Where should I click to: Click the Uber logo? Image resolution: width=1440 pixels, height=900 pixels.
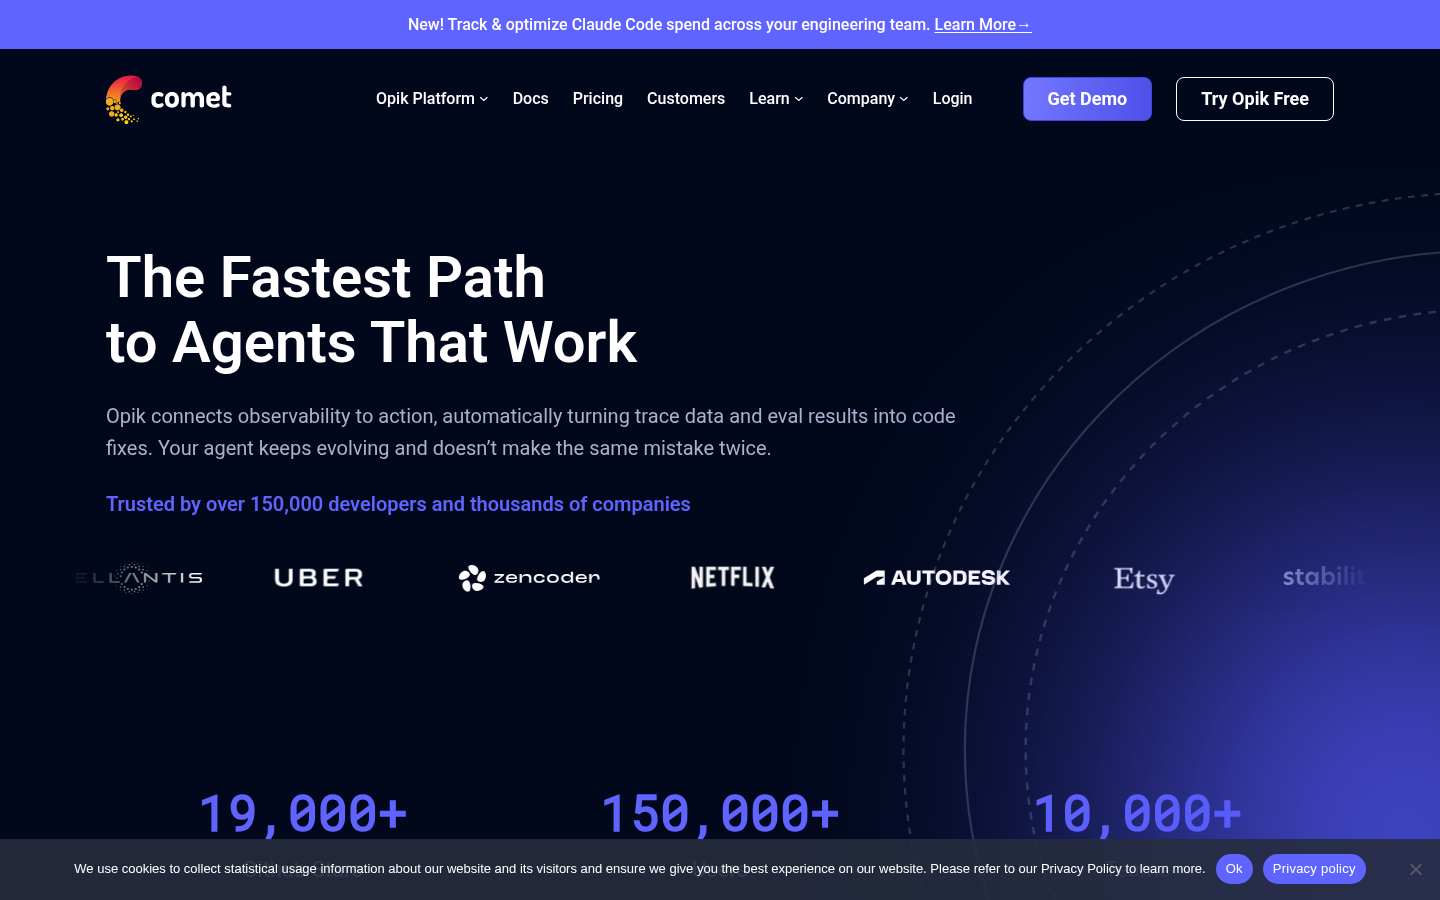point(318,578)
